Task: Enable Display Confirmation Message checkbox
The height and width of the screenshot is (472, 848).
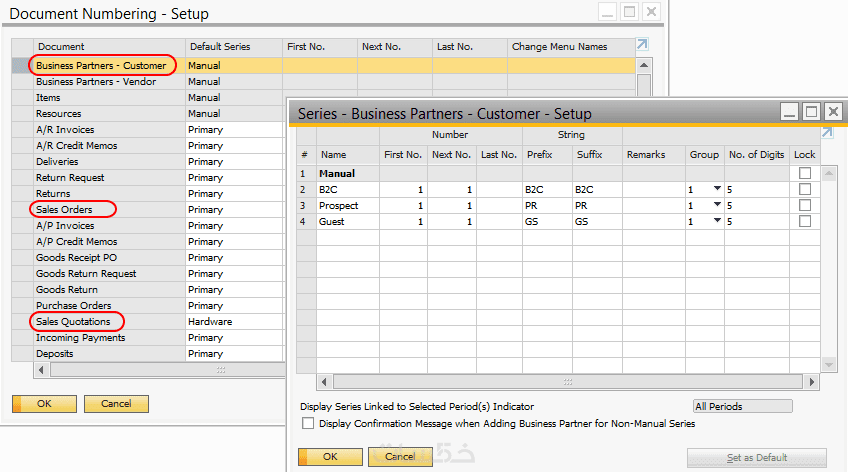Action: click(x=308, y=424)
